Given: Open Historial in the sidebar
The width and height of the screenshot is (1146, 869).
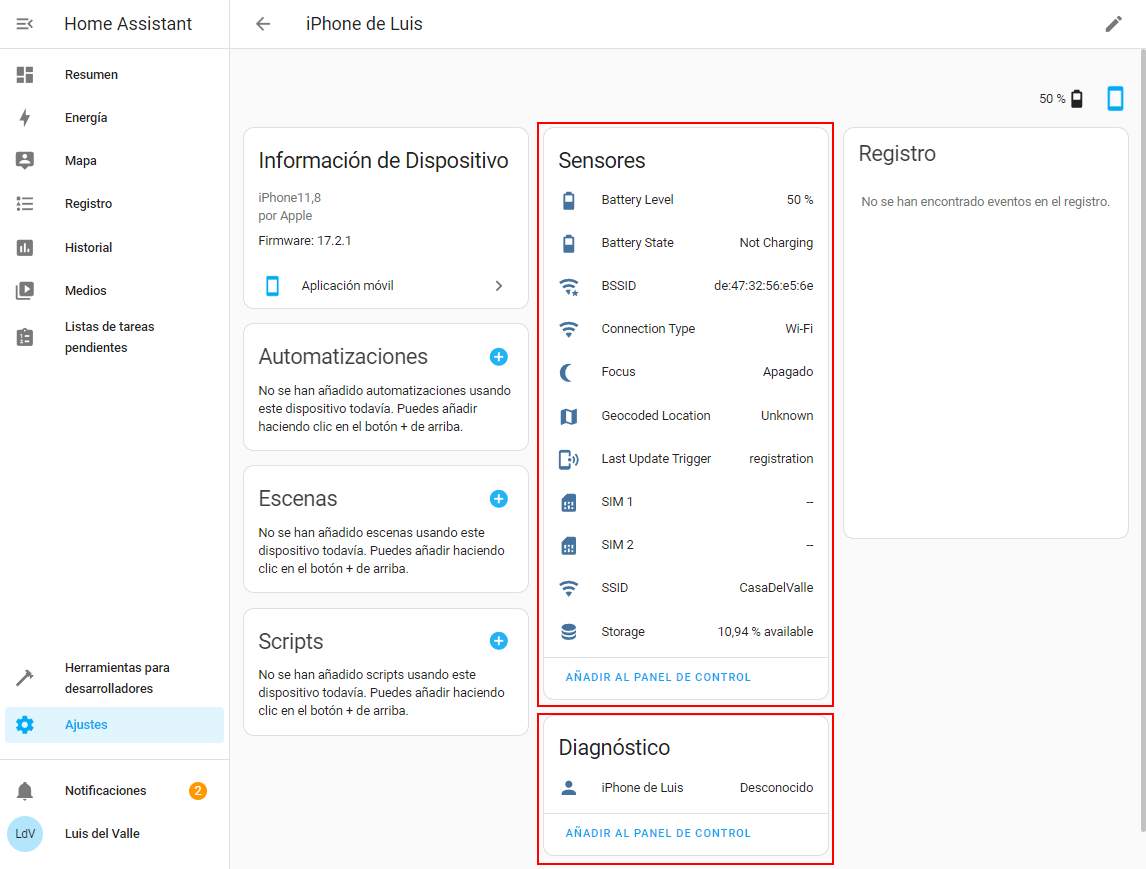Looking at the screenshot, I should (114, 248).
